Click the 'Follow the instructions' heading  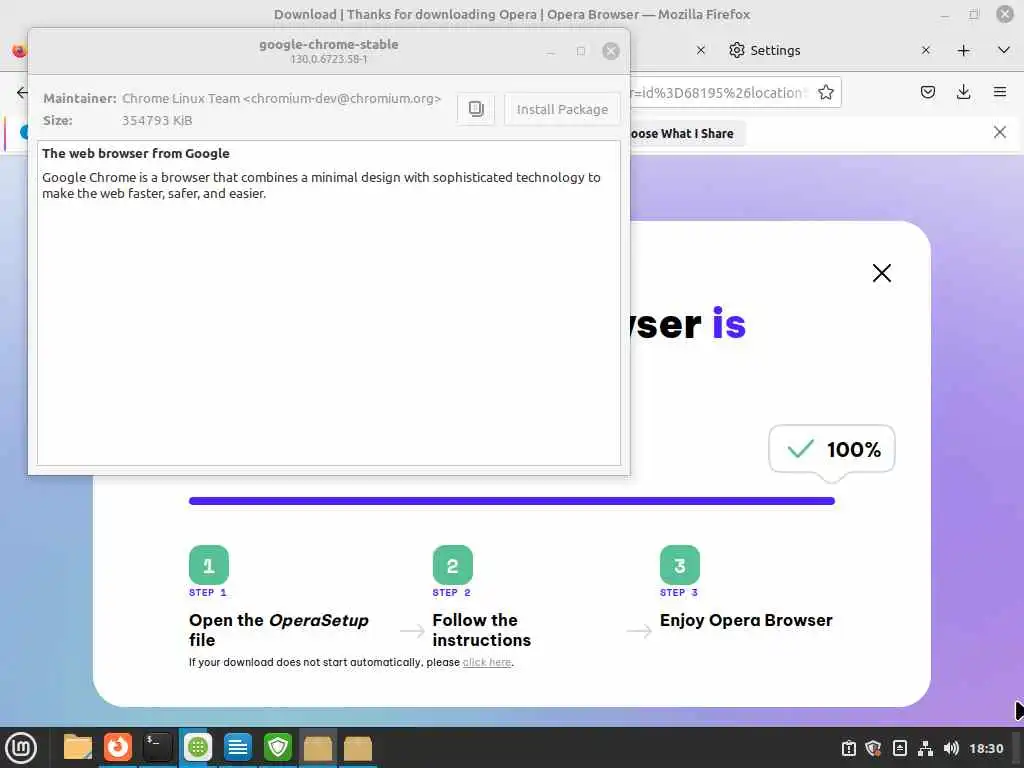(x=481, y=630)
